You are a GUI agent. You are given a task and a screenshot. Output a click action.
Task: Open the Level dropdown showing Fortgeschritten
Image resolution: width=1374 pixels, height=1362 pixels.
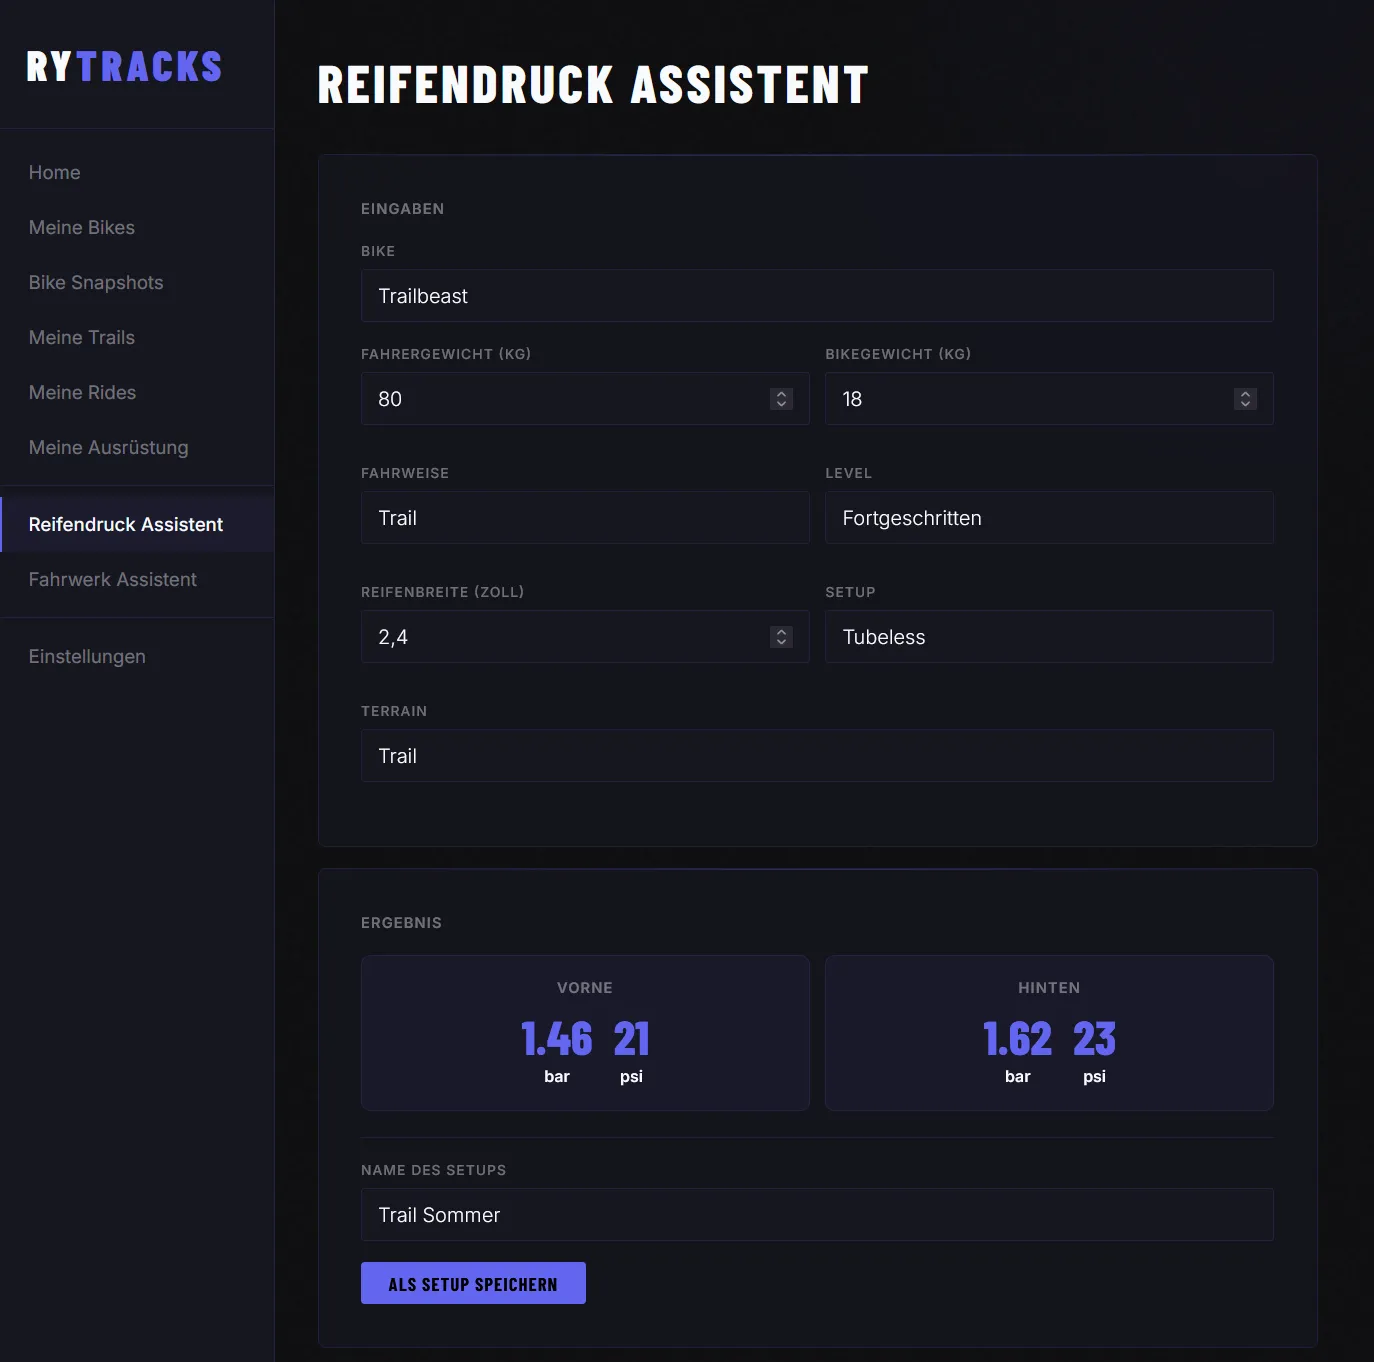(1048, 518)
